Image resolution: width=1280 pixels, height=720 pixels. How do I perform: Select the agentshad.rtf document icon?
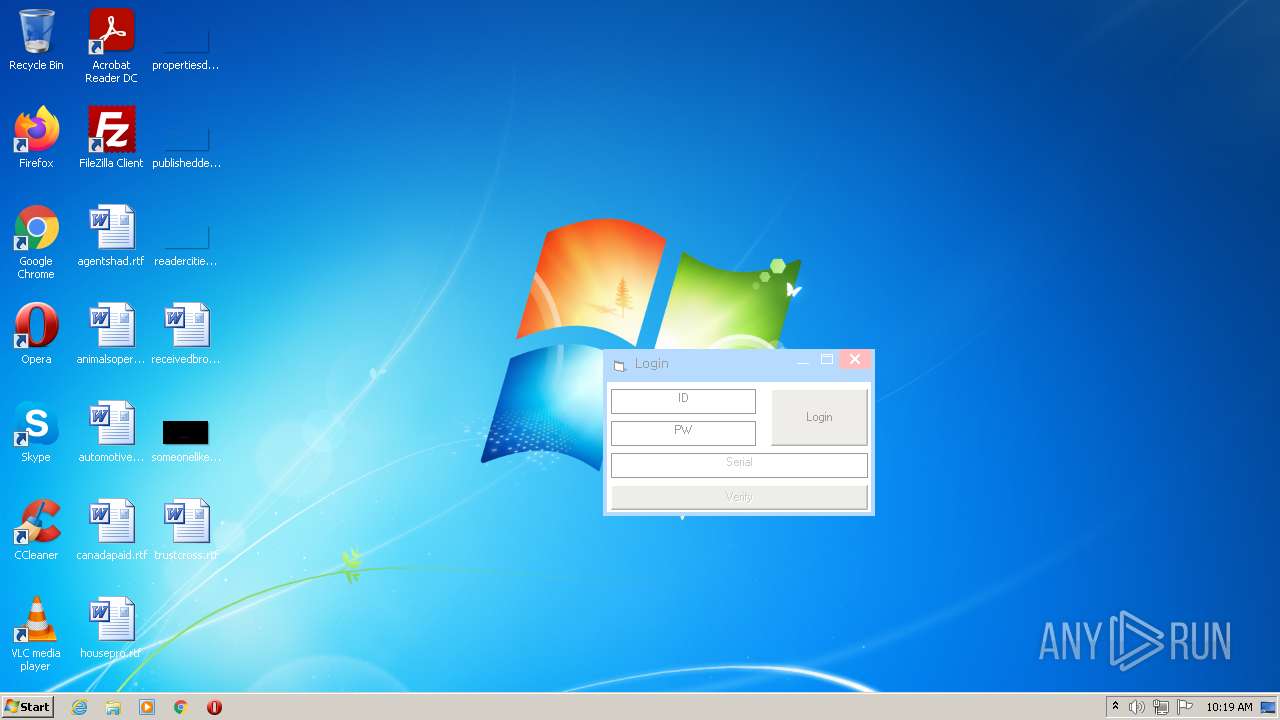point(111,236)
